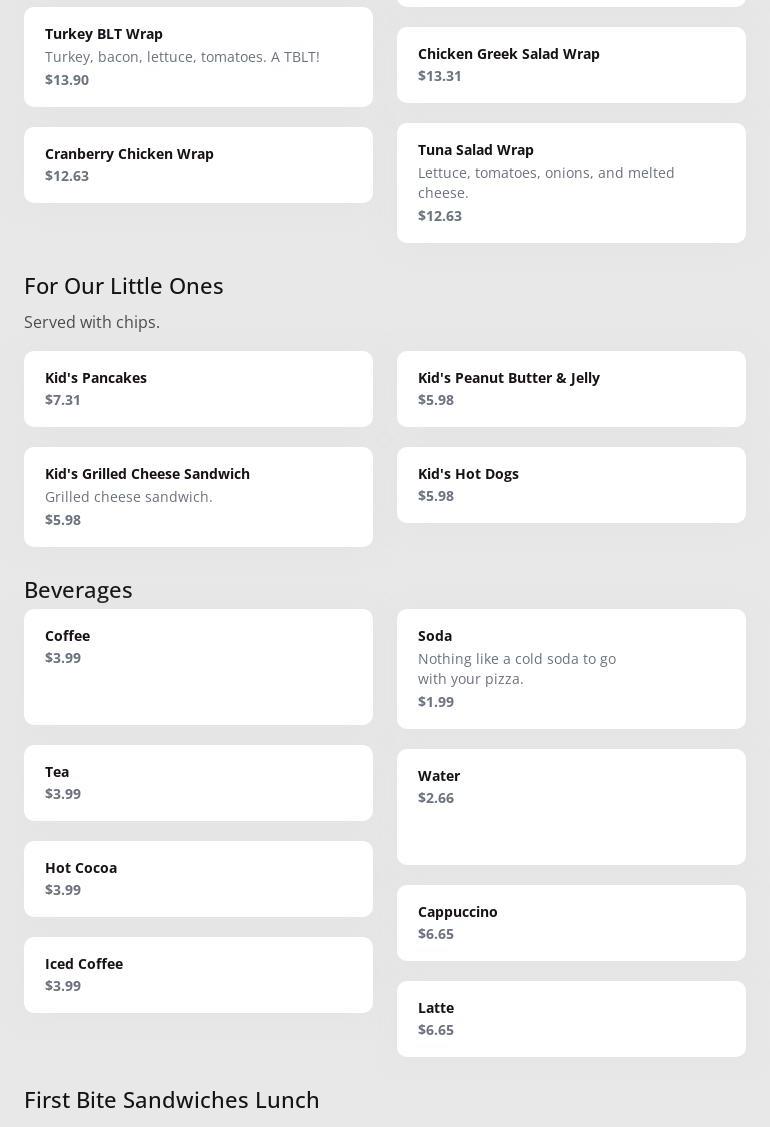770x1127 pixels.
Task: Choose the Kid's Hot Dogs card
Action: [x=571, y=485]
